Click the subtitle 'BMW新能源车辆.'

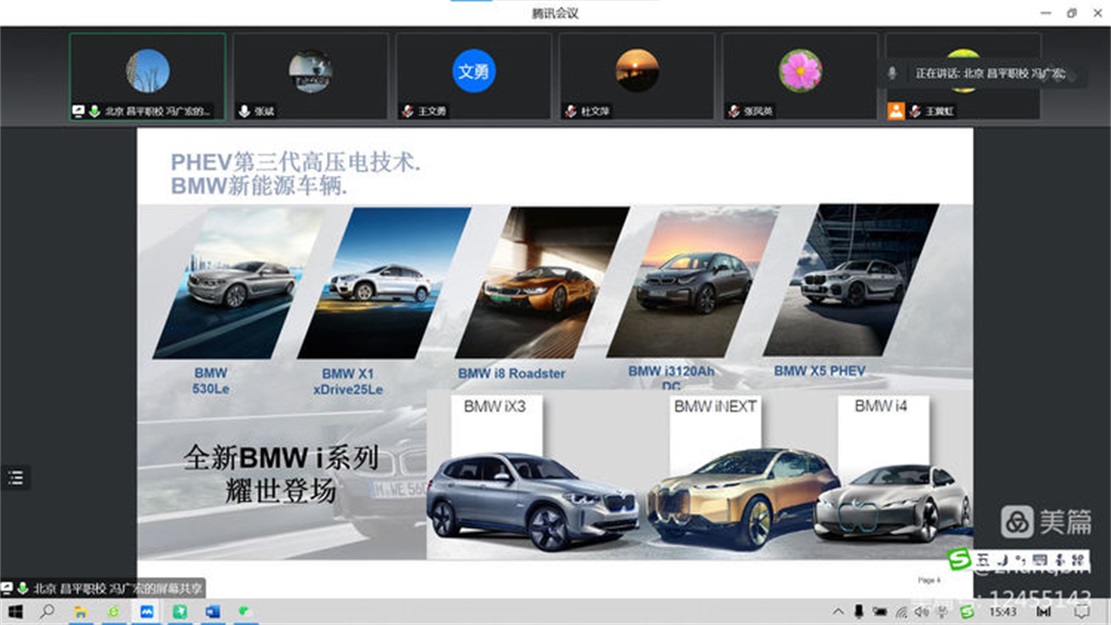click(x=259, y=186)
